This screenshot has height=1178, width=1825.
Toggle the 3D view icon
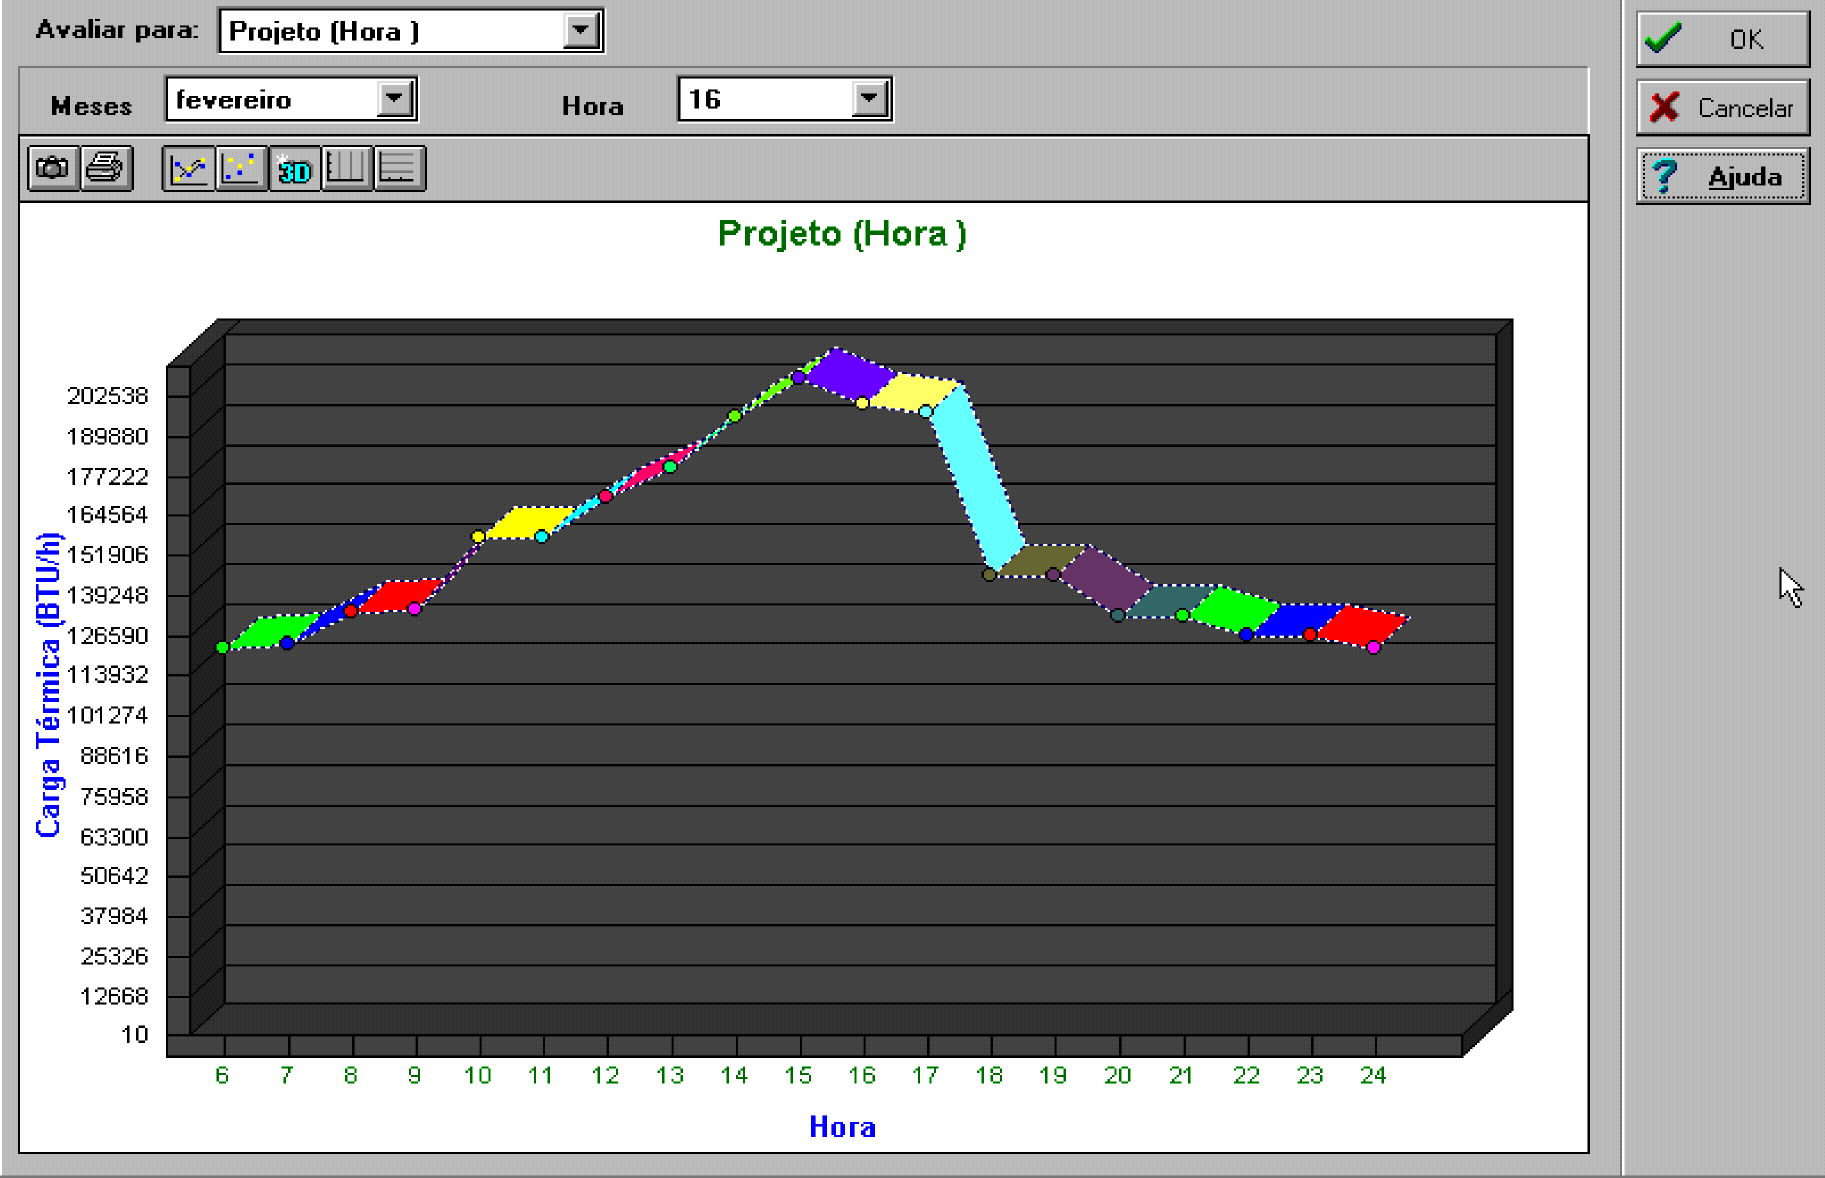(x=294, y=168)
